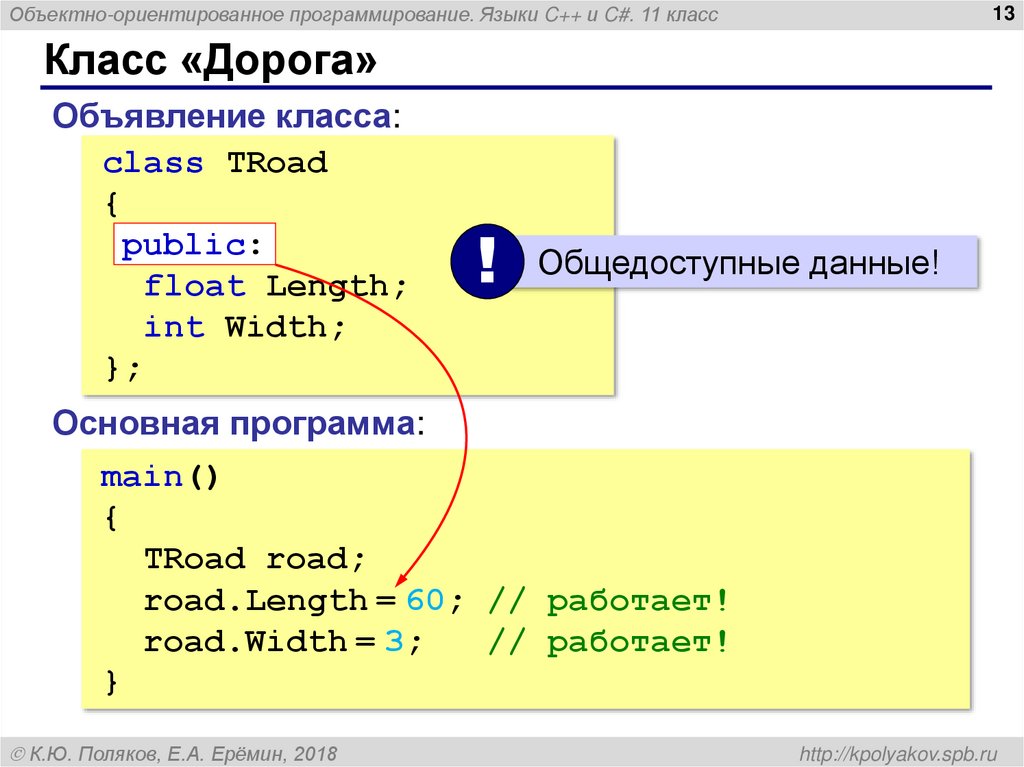Image resolution: width=1024 pixels, height=767 pixels.
Task: Open the kpolyakov.spb.ru link
Action: click(x=899, y=753)
